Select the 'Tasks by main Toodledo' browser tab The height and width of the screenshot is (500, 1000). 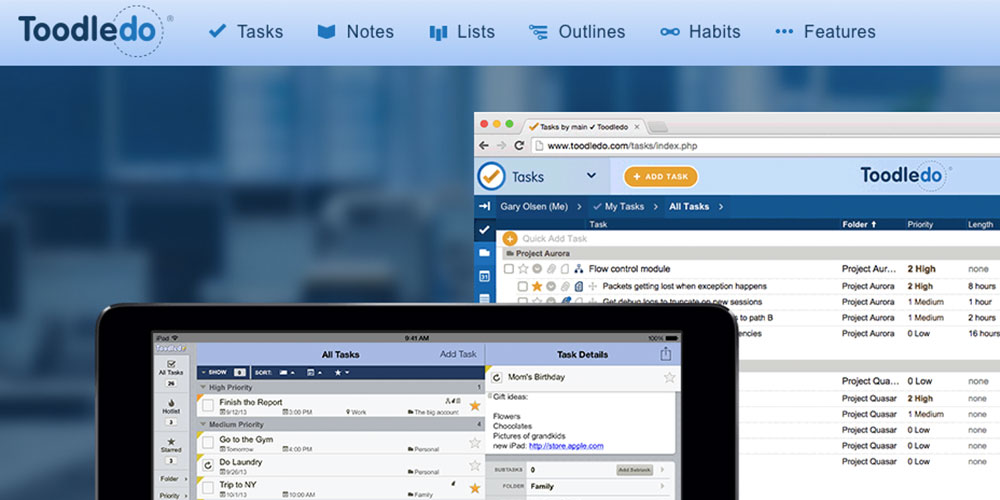point(584,127)
